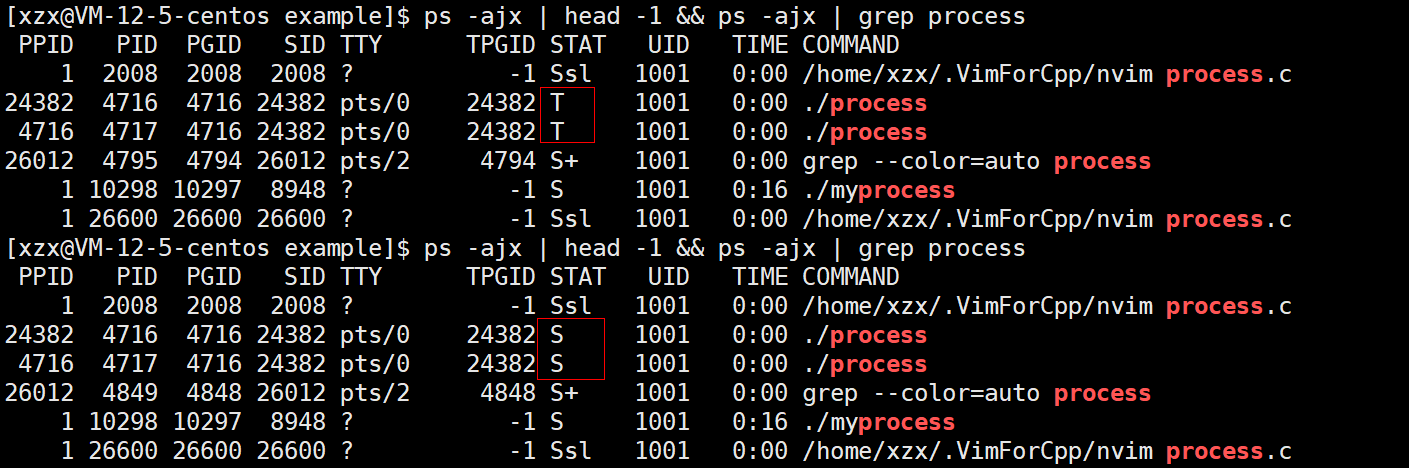Click ./process command beside the T-state PID 4717

[865, 132]
